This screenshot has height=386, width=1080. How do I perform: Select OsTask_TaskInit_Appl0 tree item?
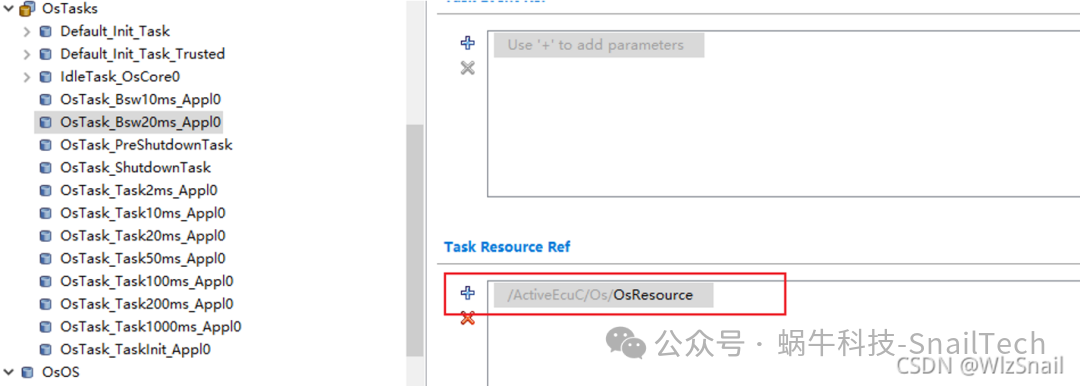(x=135, y=349)
